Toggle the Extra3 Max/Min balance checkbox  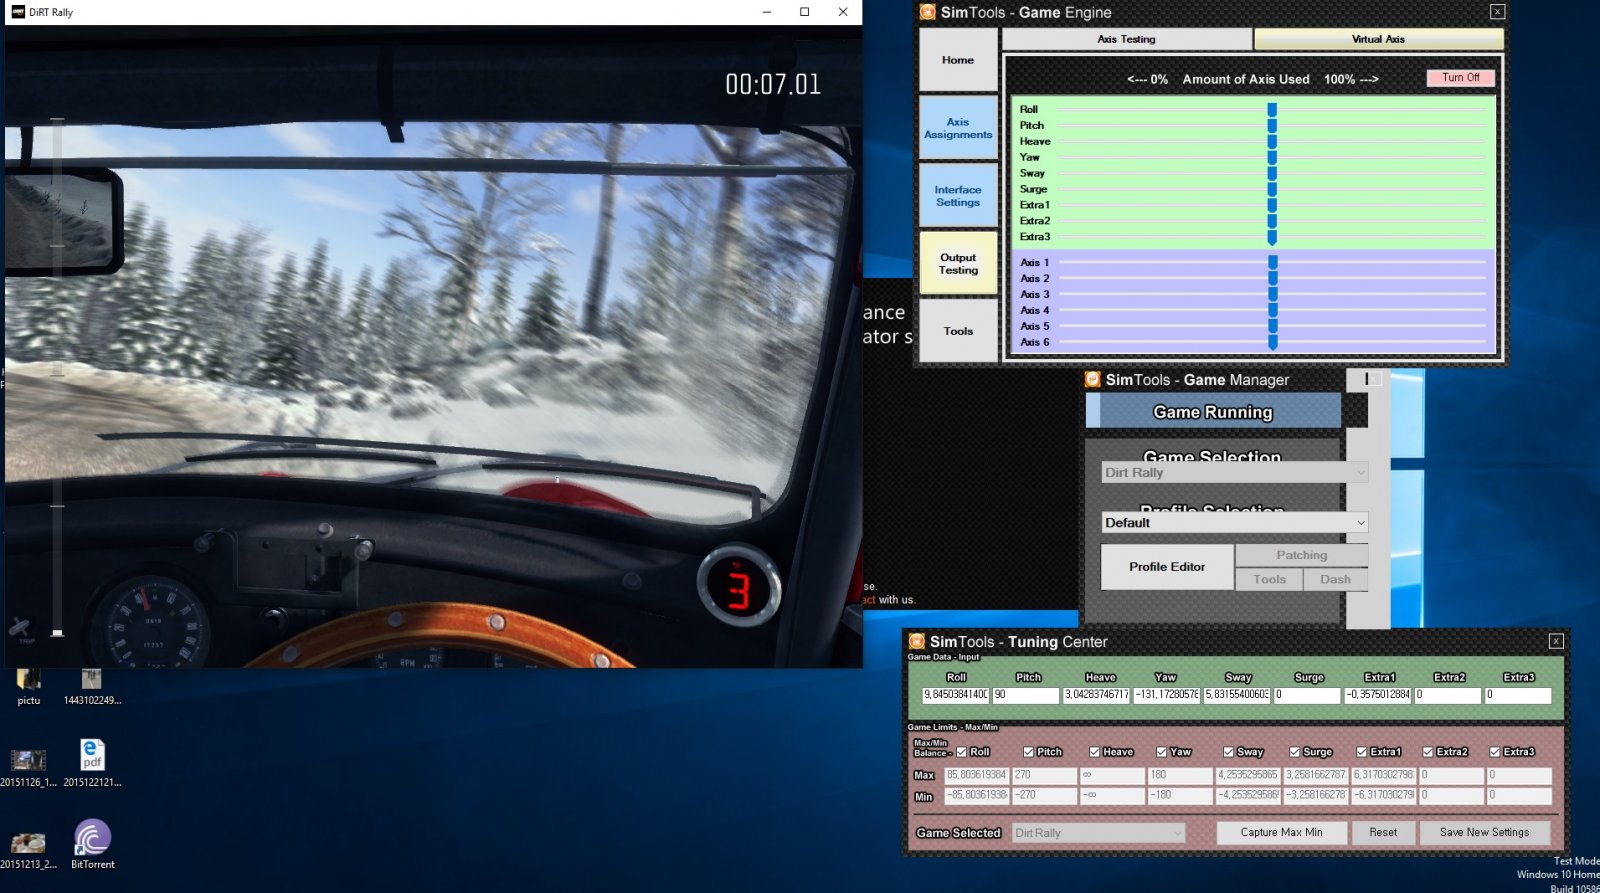pyautogui.click(x=1495, y=752)
